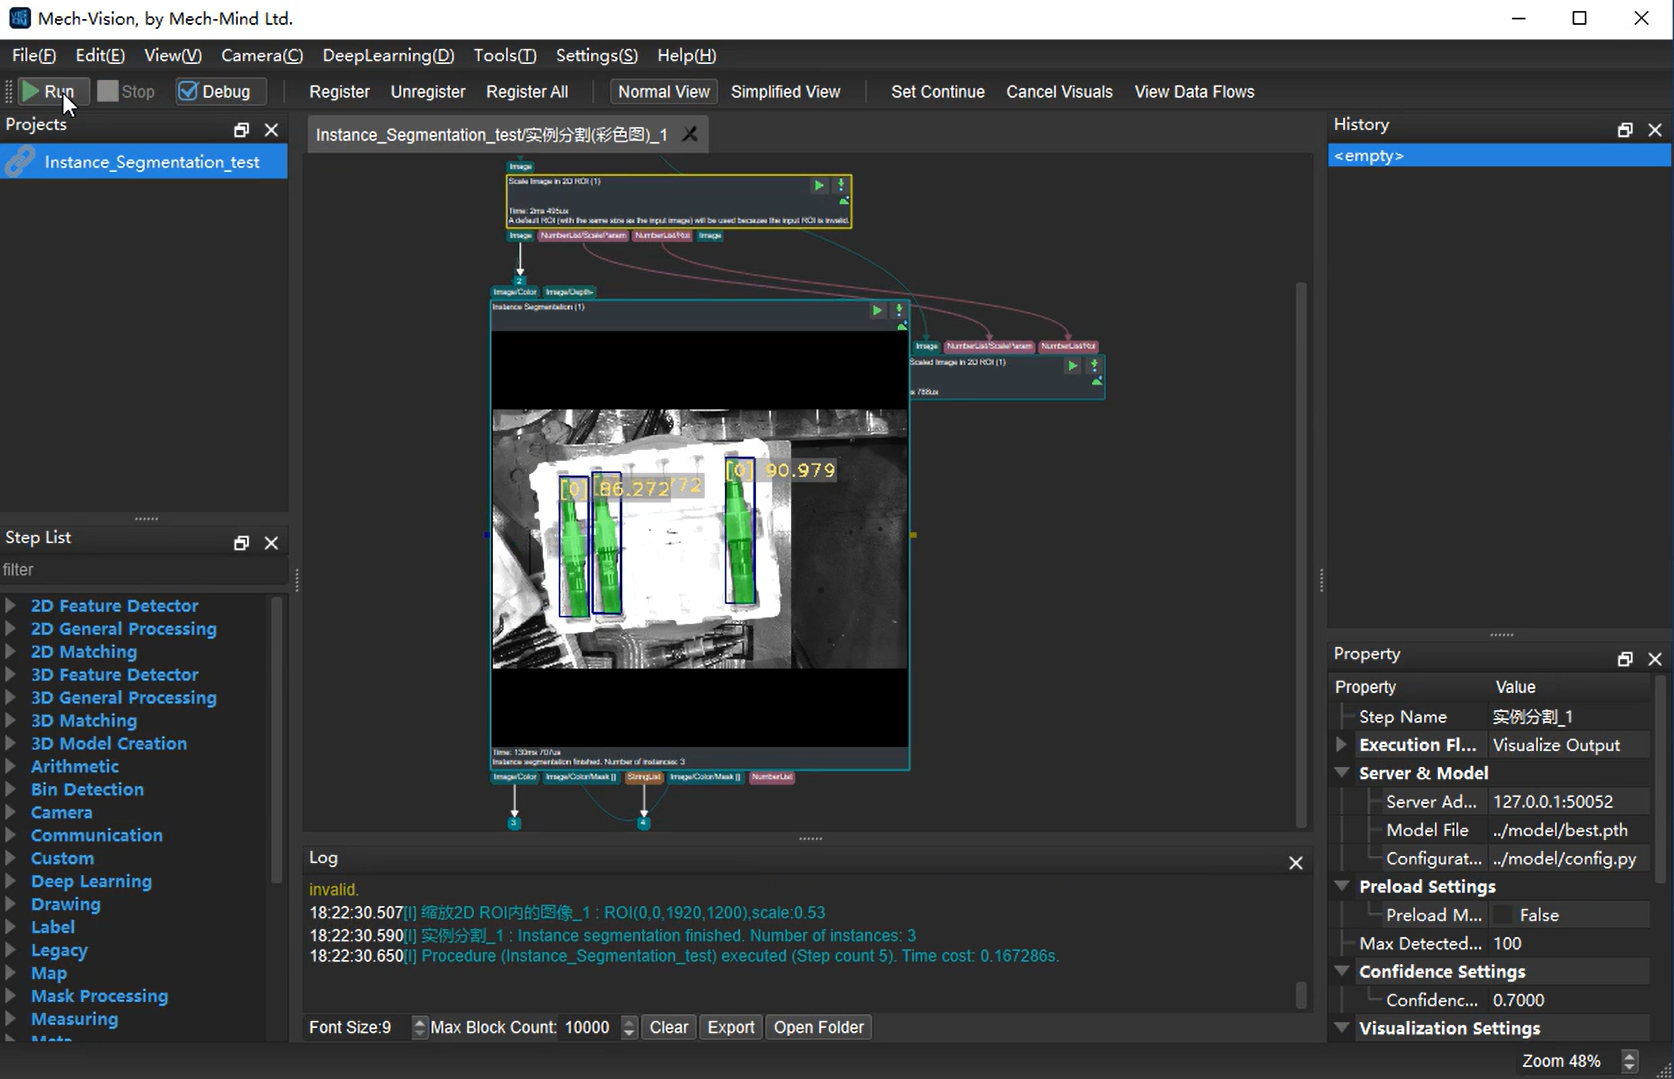Undock the Property panel
The image size is (1674, 1079).
(x=1625, y=659)
